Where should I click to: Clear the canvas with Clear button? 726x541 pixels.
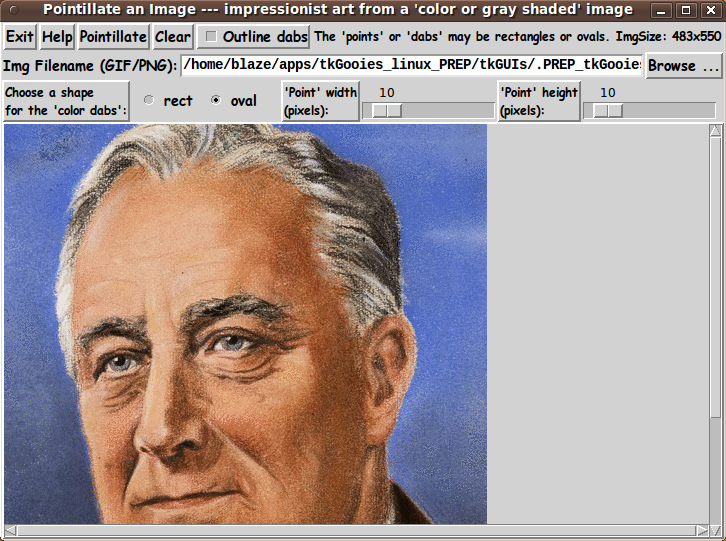click(173, 37)
